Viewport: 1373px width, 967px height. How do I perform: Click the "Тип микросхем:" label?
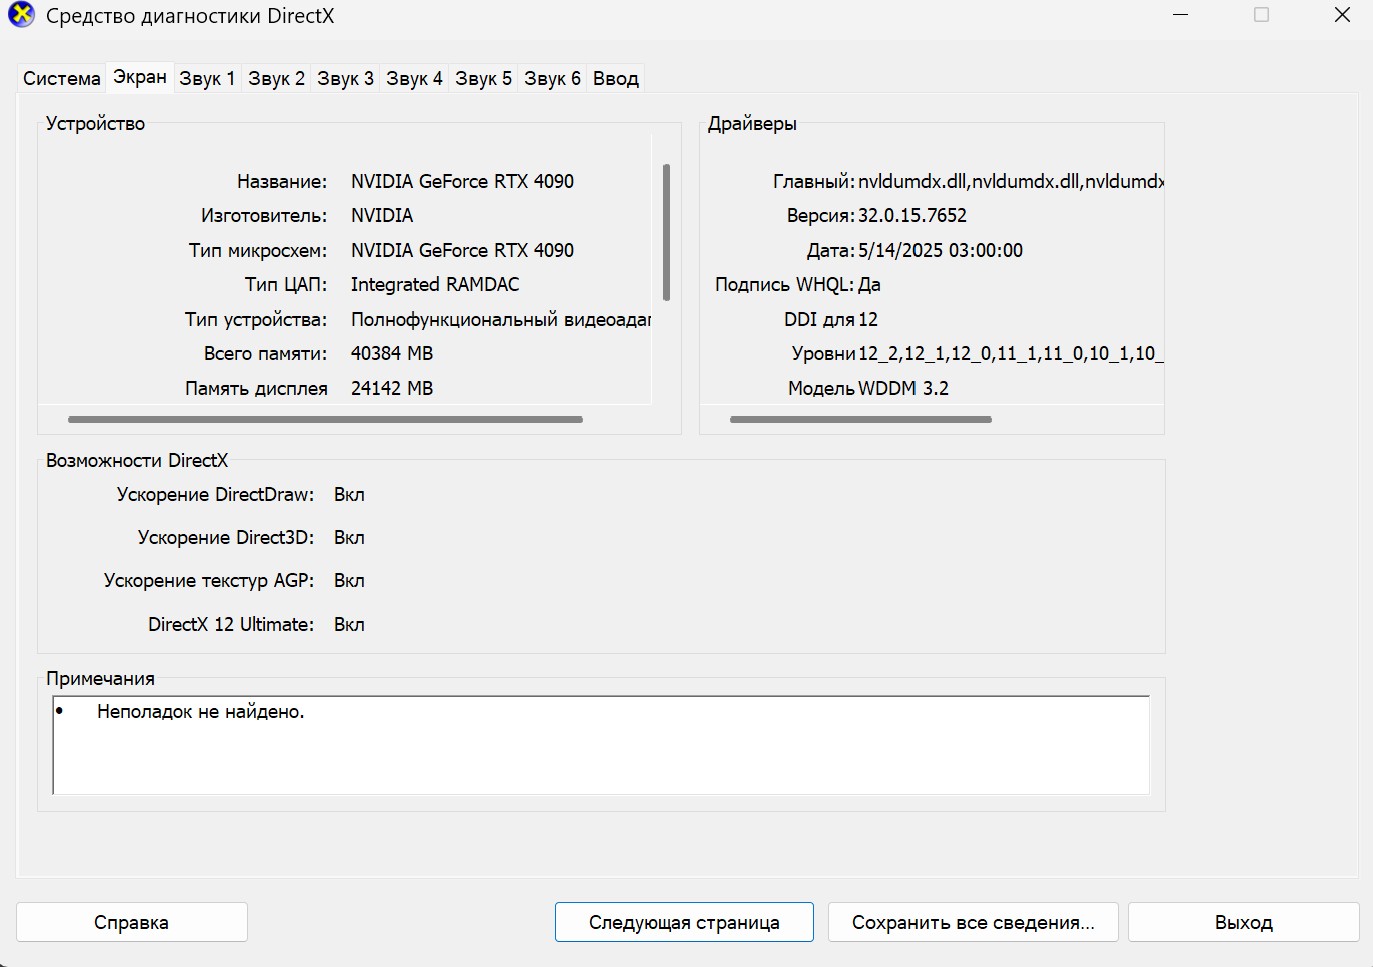click(x=258, y=250)
